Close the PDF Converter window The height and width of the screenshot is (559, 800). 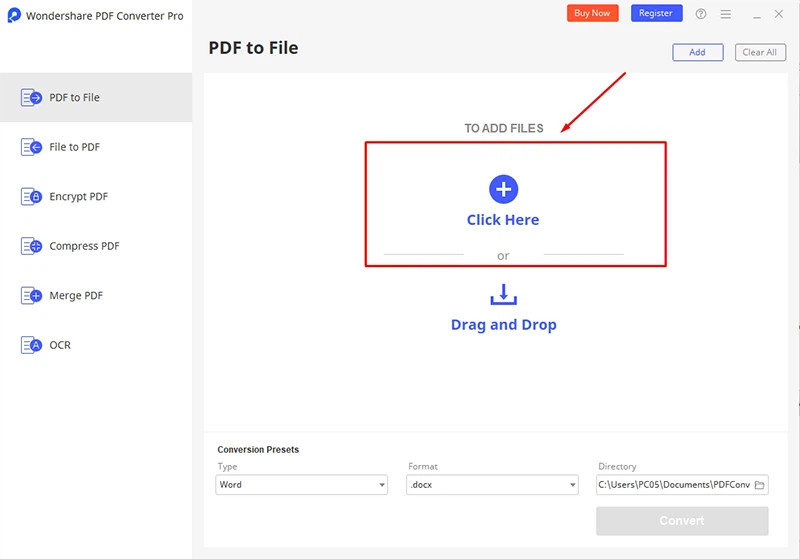pos(779,14)
